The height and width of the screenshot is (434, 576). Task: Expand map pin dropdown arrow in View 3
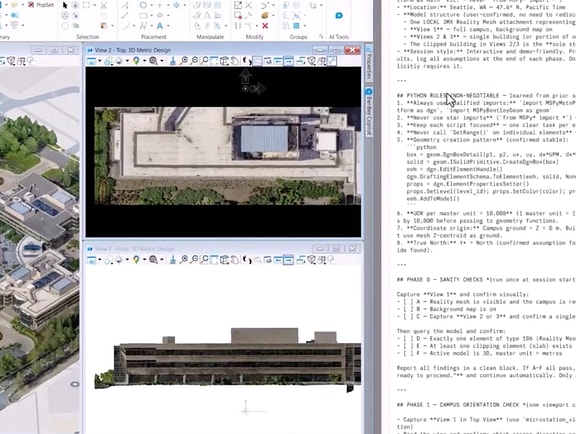point(144,260)
